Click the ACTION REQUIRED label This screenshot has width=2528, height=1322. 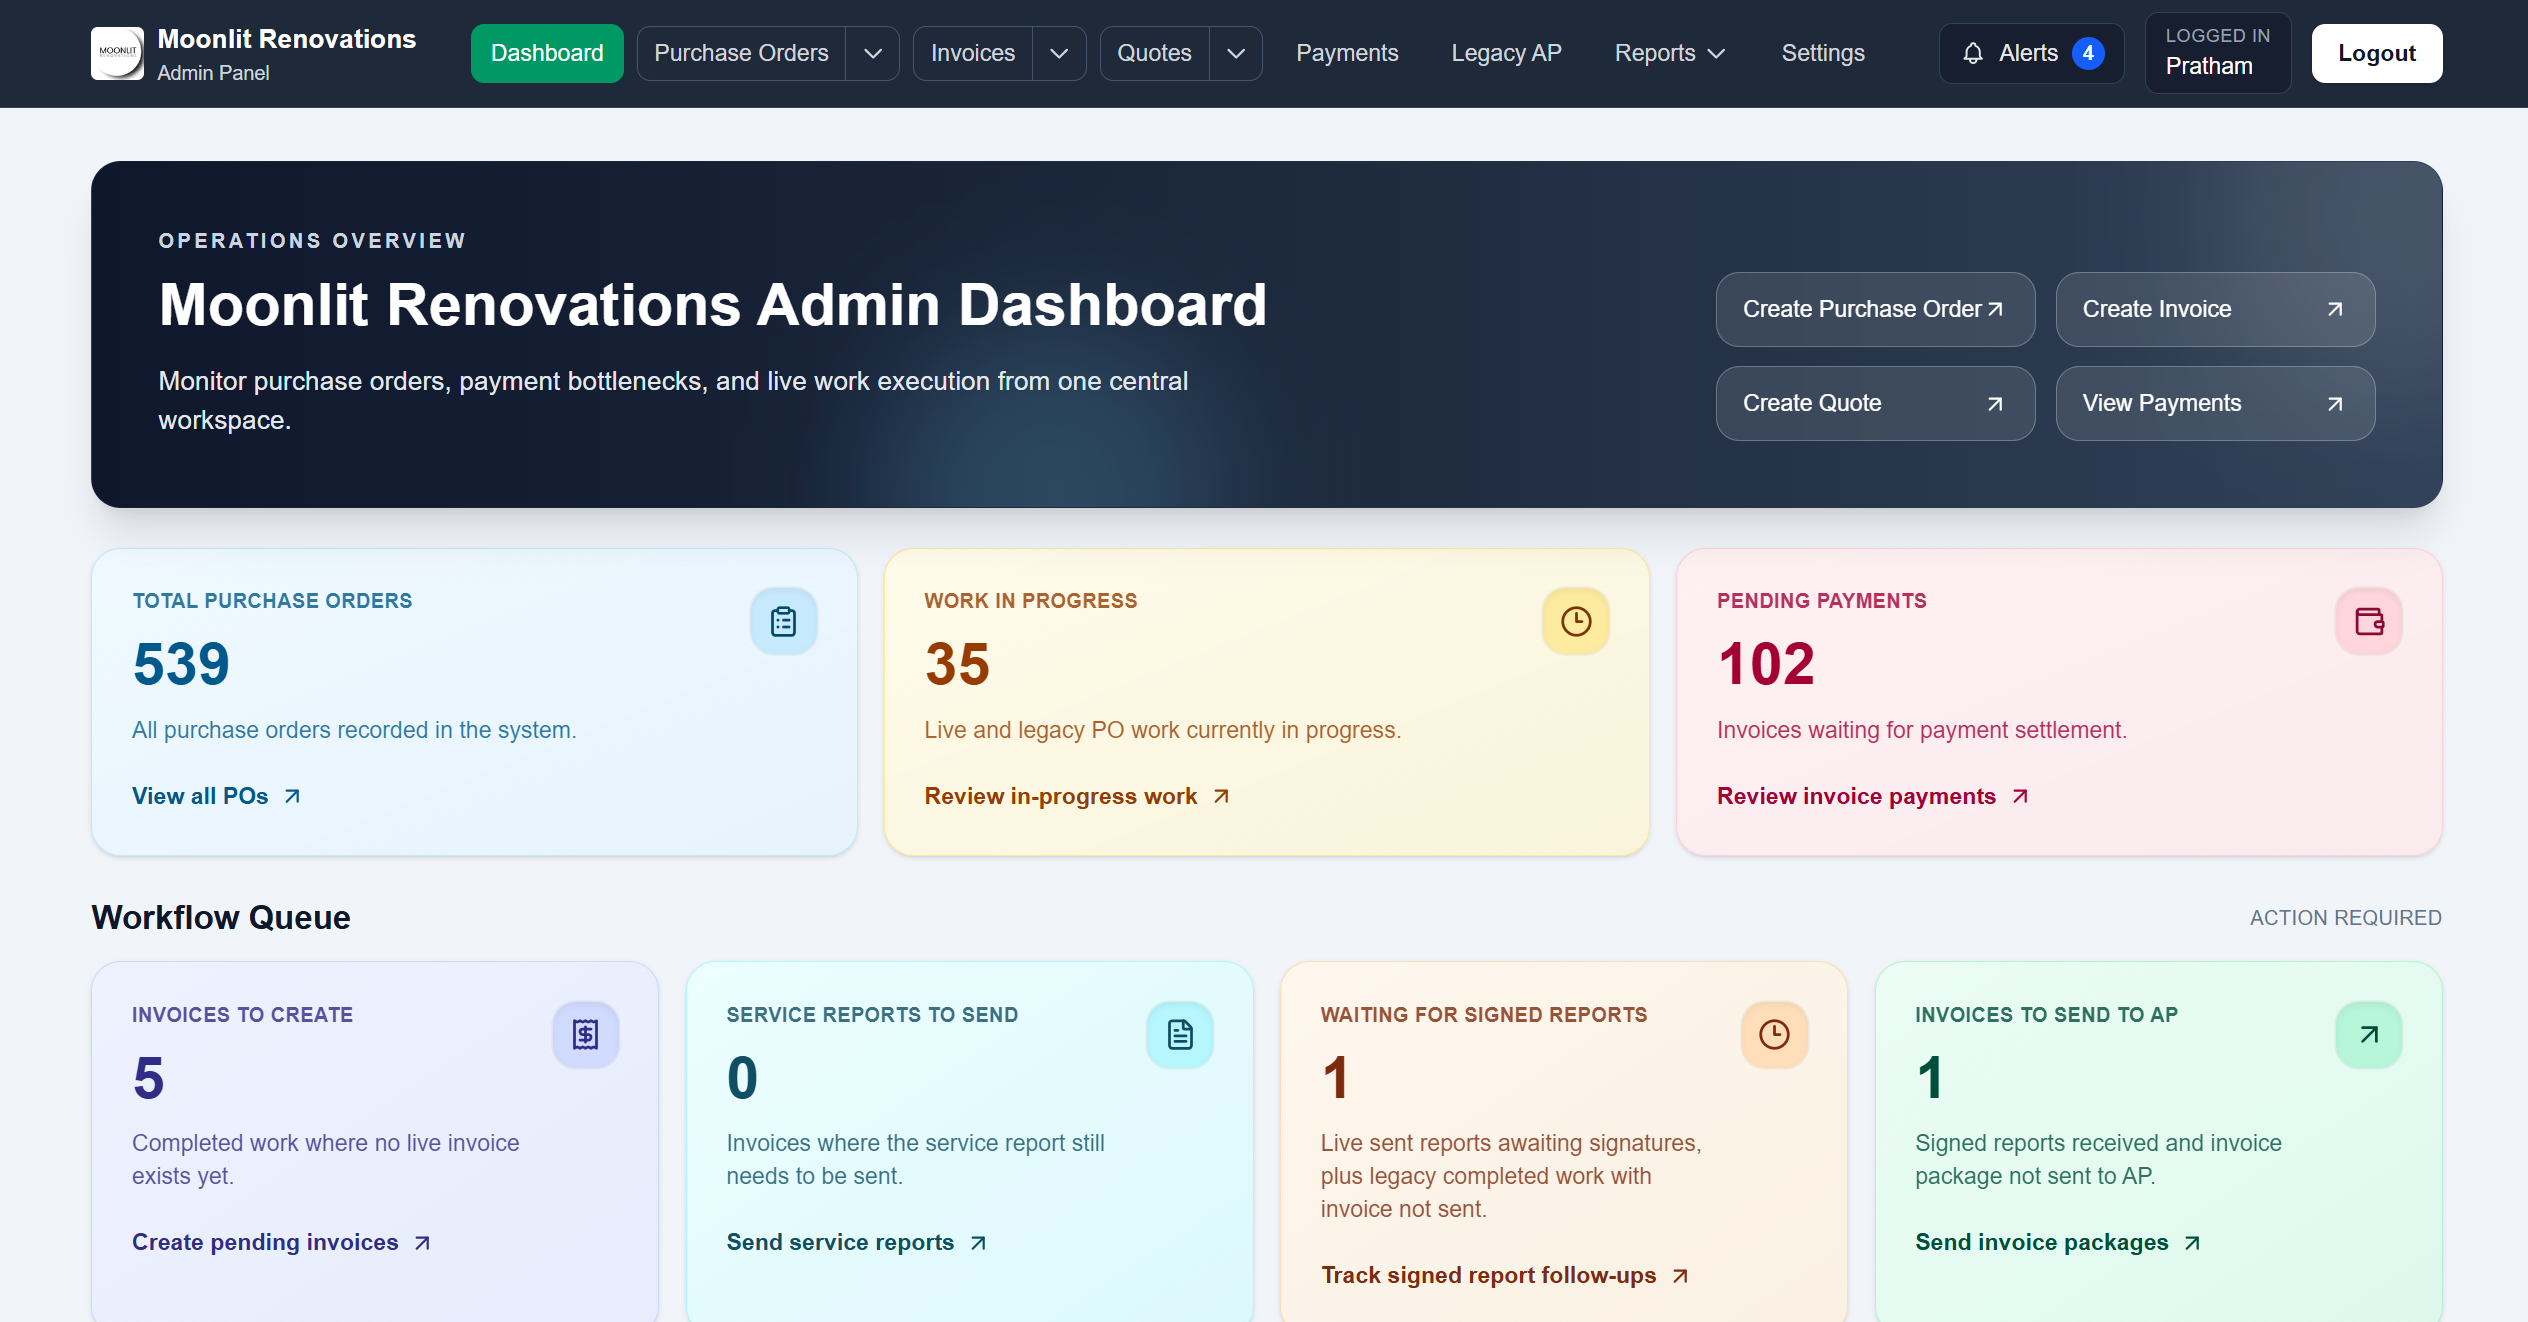click(x=2345, y=917)
